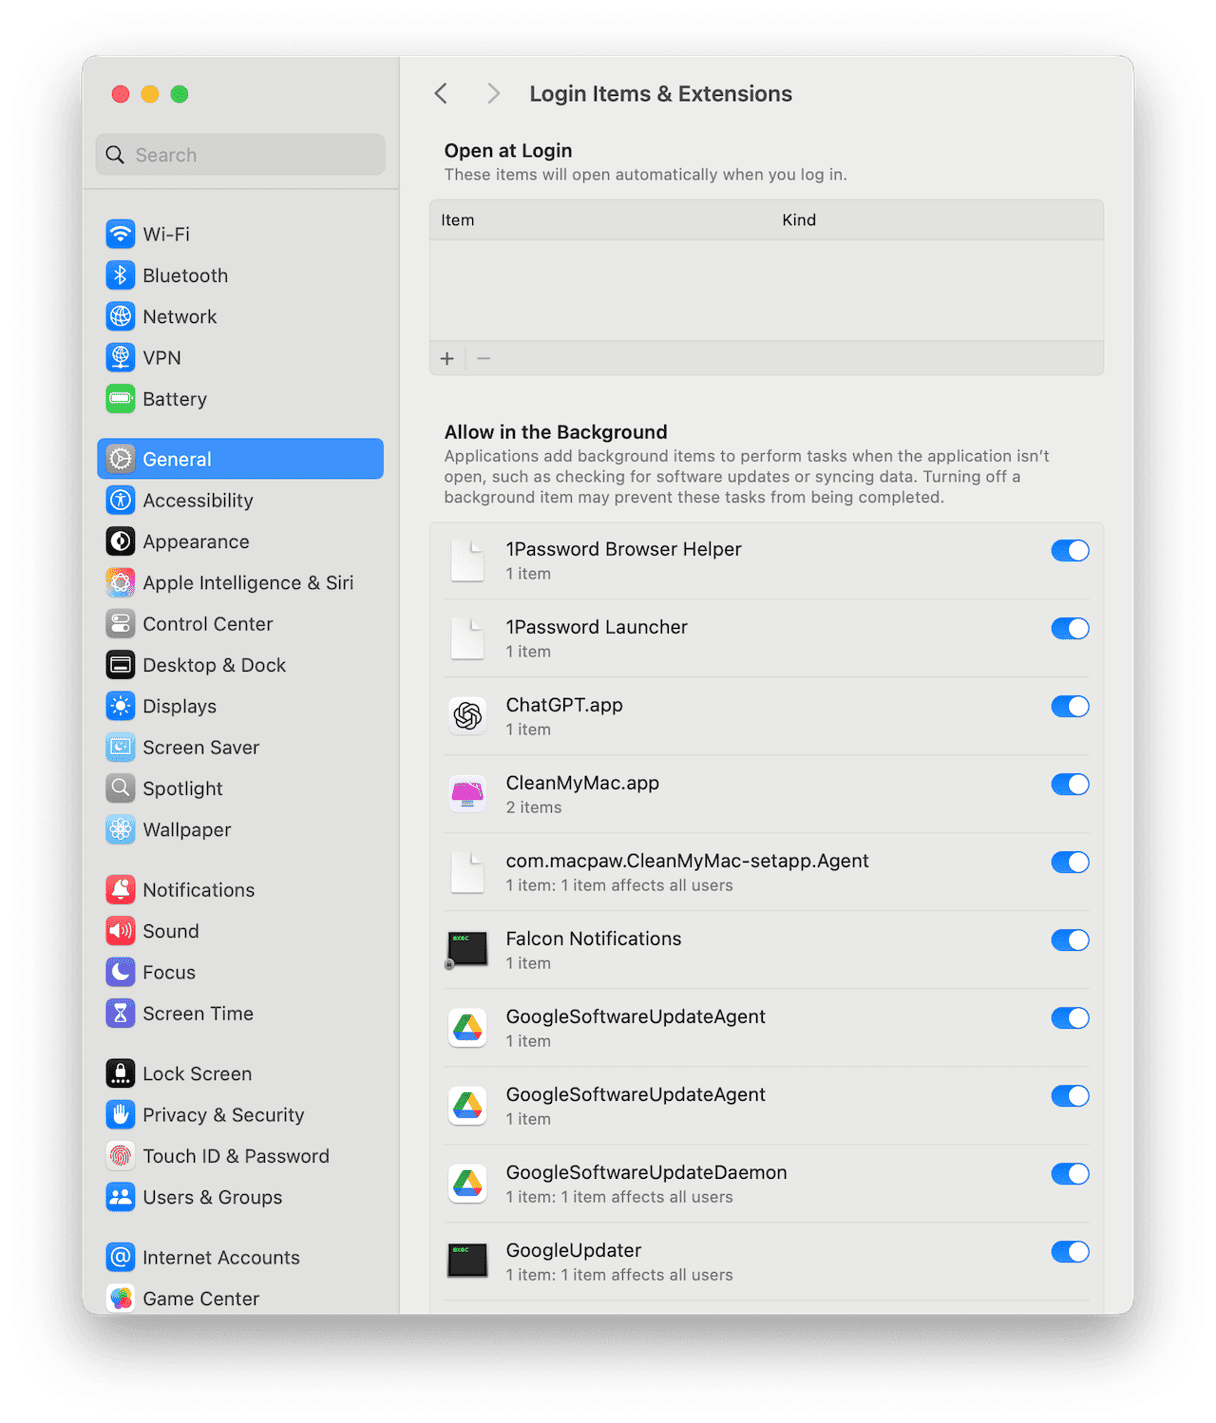Toggle CleanMyMac.app background switch

[1070, 785]
